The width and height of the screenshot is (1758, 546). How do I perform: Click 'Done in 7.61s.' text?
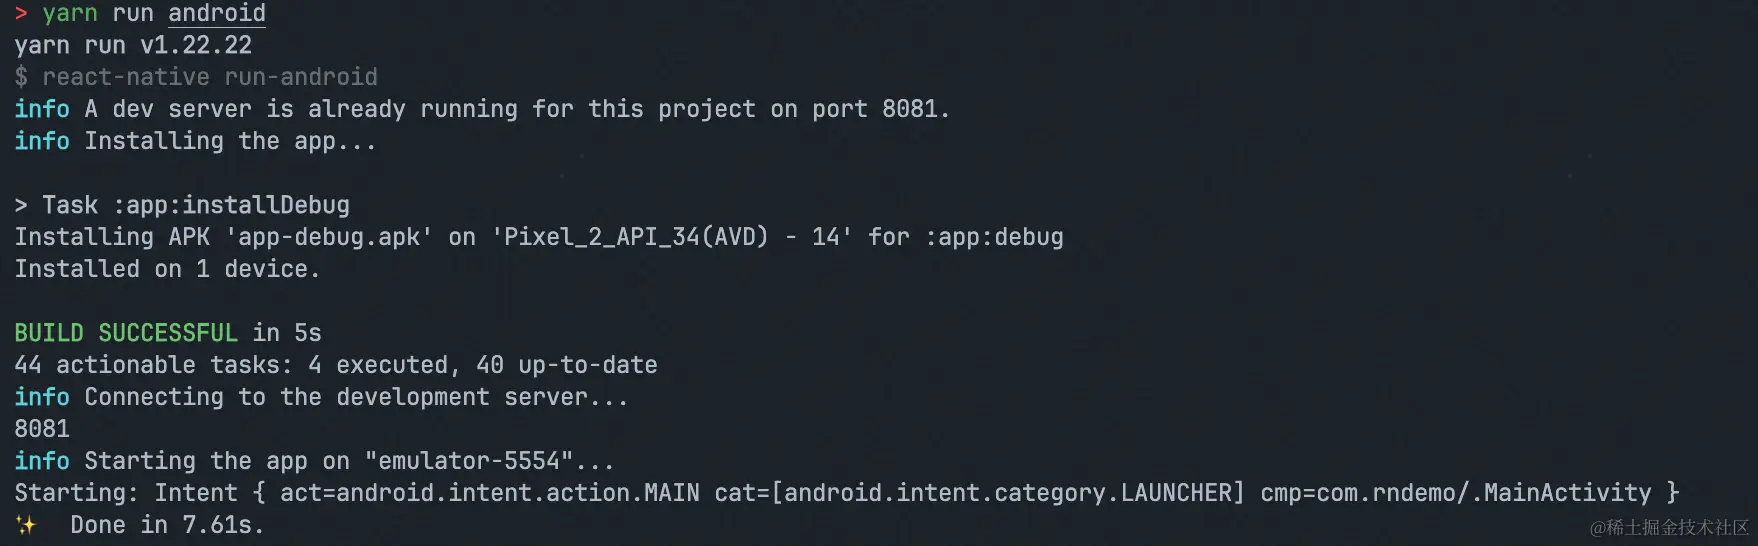(167, 525)
